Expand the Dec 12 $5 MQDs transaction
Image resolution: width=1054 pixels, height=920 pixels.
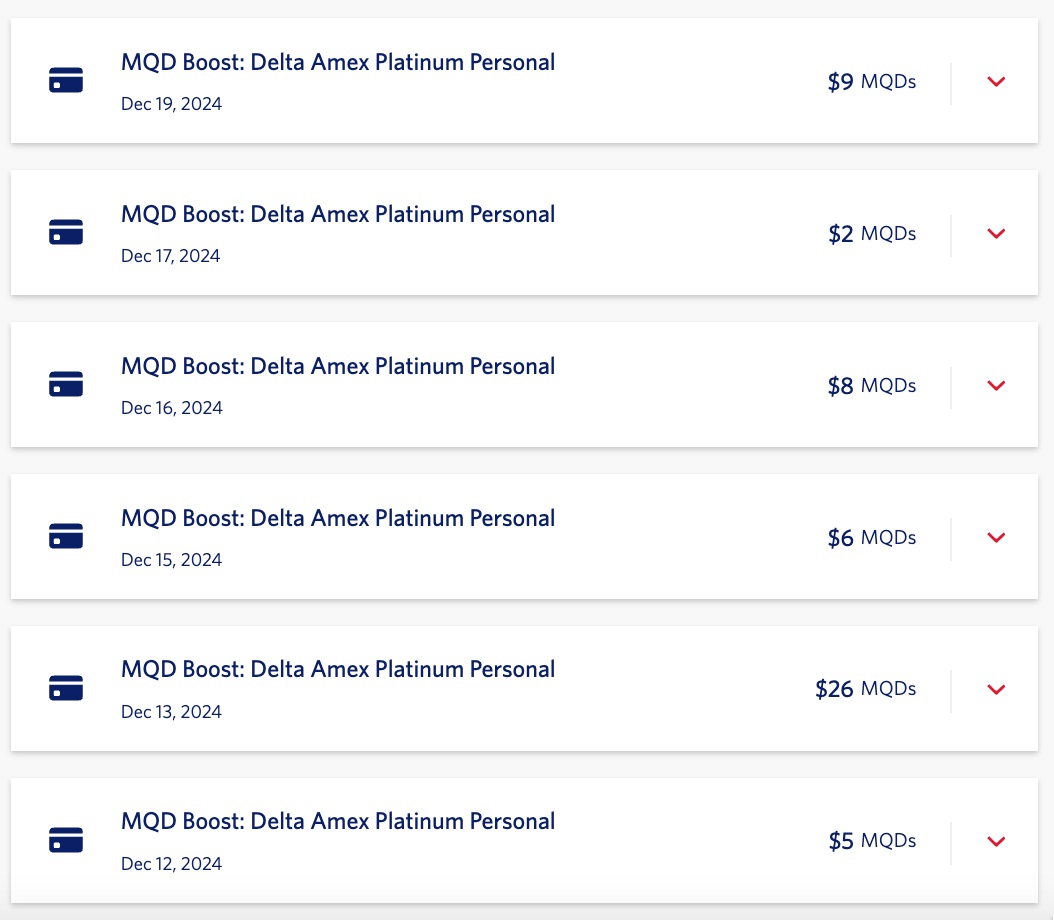click(x=996, y=841)
